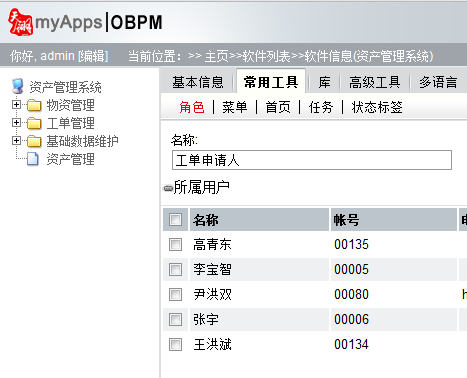Click account number 00080

(x=351, y=295)
